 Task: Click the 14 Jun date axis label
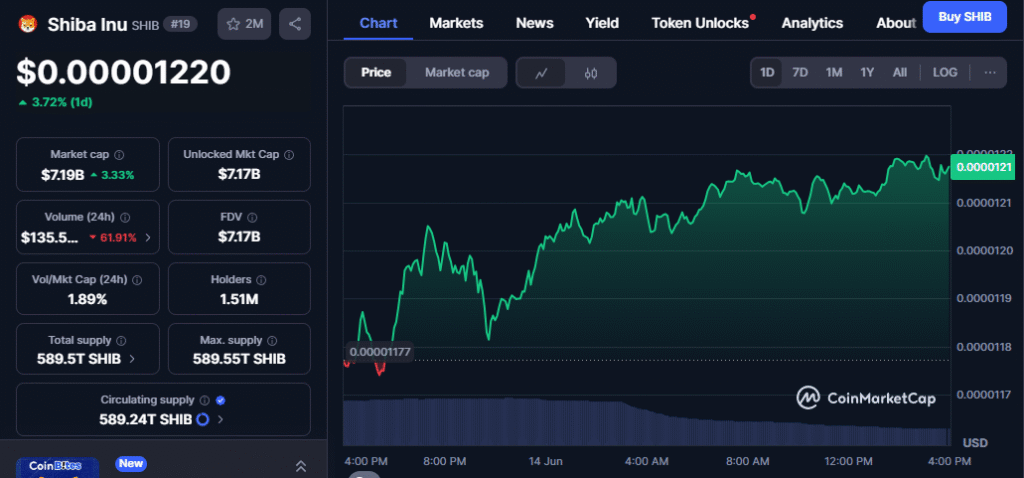click(x=545, y=461)
